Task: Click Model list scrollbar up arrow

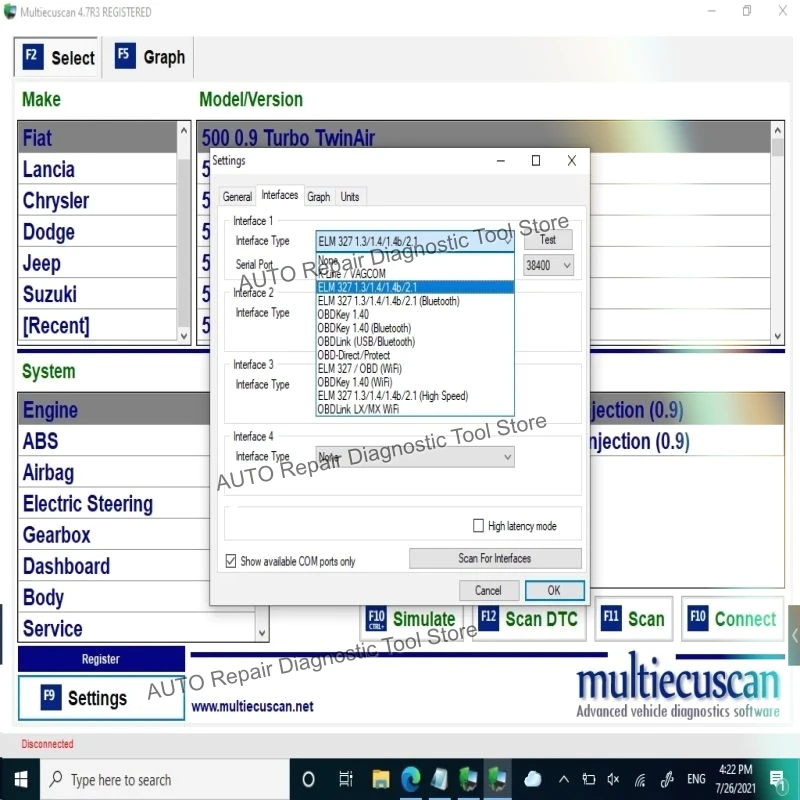Action: pyautogui.click(x=777, y=131)
